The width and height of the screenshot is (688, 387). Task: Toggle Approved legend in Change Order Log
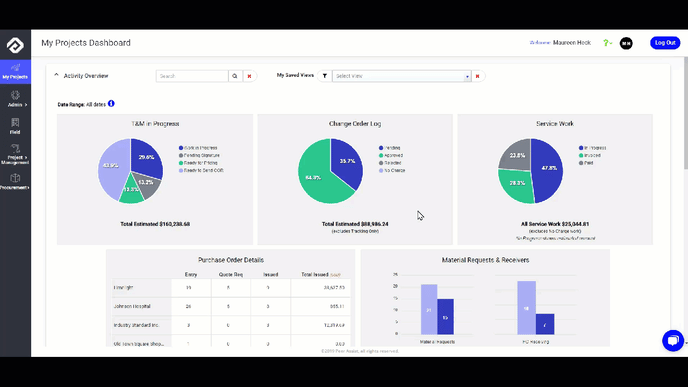391,155
